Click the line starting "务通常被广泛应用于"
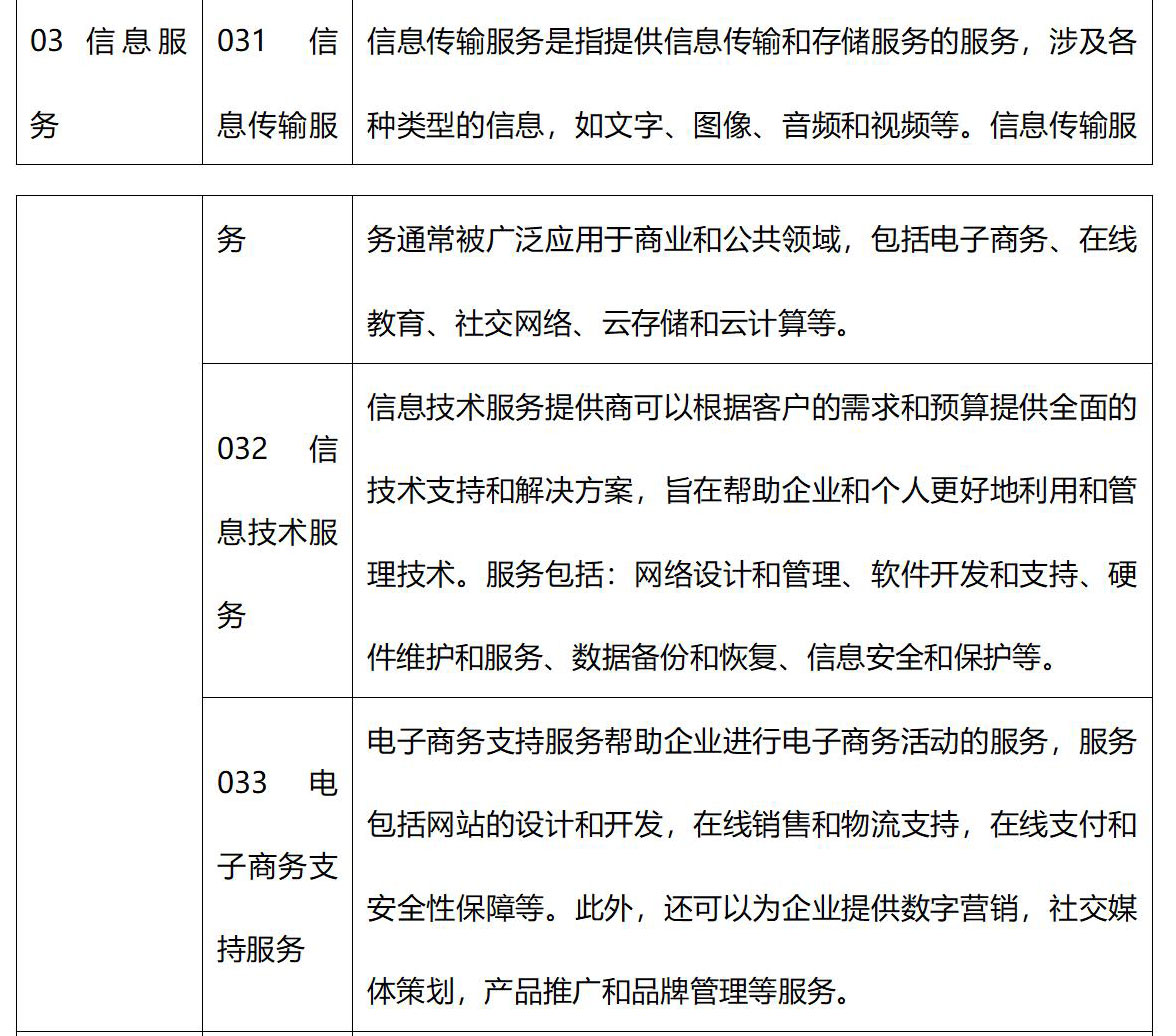The image size is (1176, 1036). pos(751,241)
